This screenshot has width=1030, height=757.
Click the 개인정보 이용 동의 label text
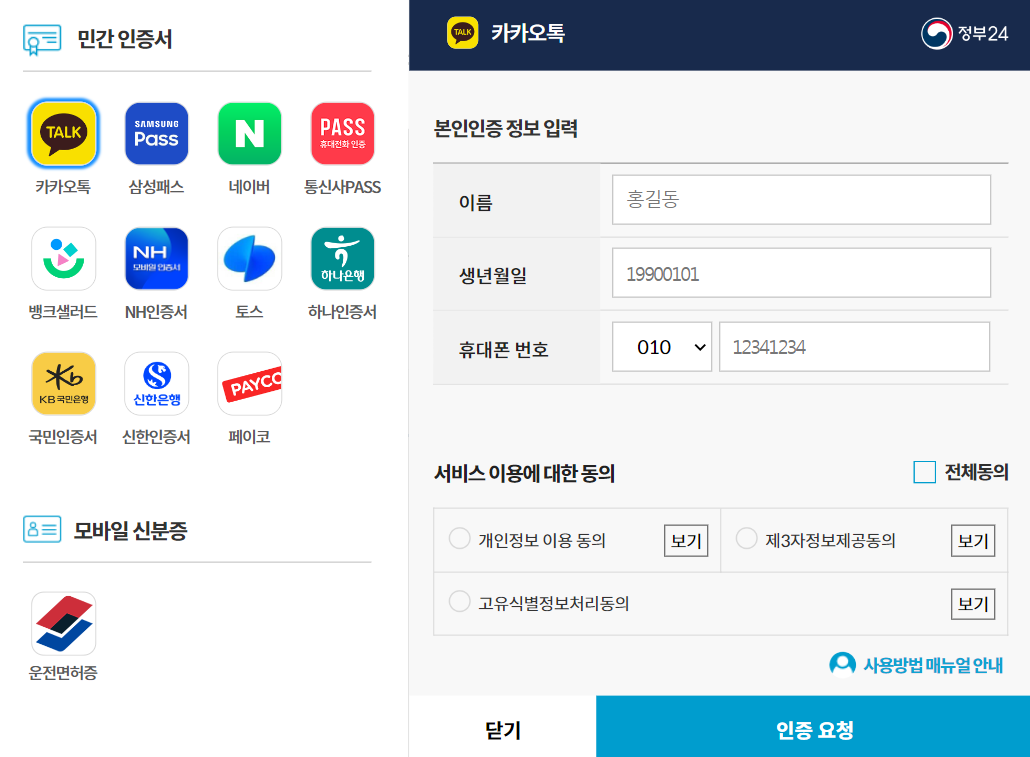pyautogui.click(x=542, y=540)
